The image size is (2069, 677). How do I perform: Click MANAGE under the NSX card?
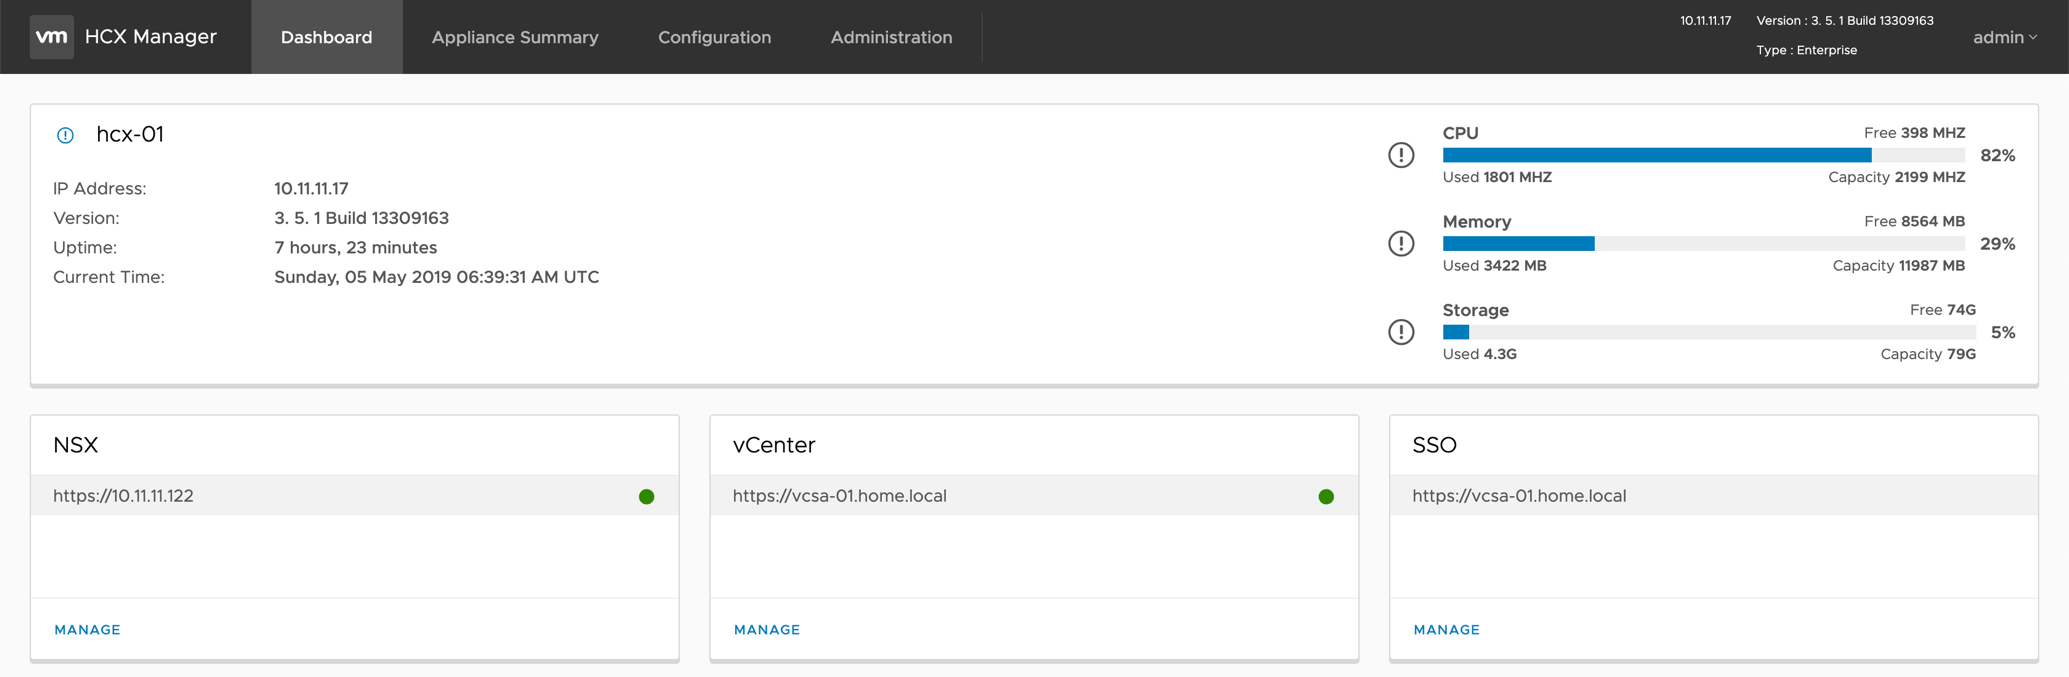point(87,629)
